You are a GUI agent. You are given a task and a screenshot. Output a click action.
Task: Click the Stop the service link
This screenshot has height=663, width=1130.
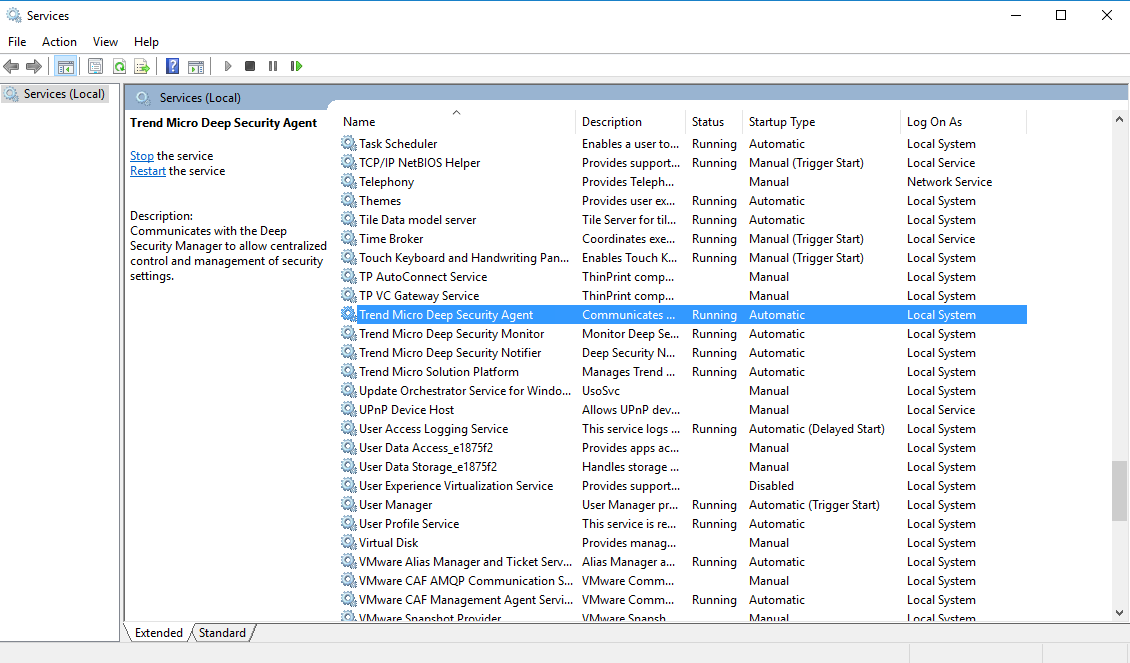click(x=141, y=156)
